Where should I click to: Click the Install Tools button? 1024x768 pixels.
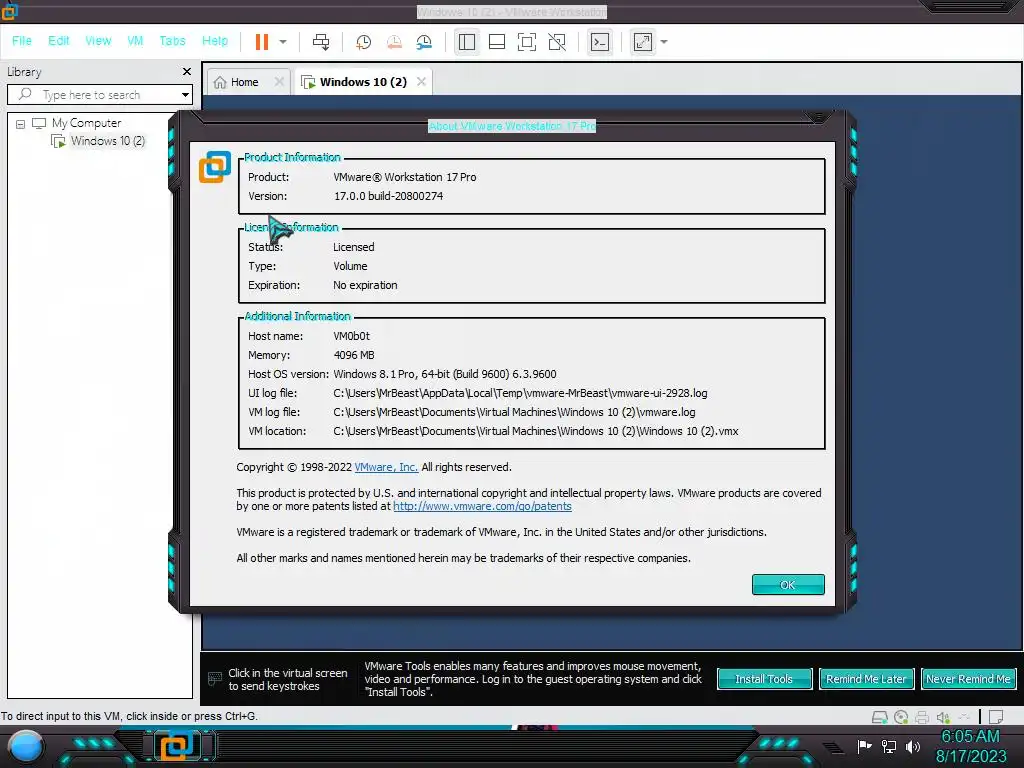[764, 679]
